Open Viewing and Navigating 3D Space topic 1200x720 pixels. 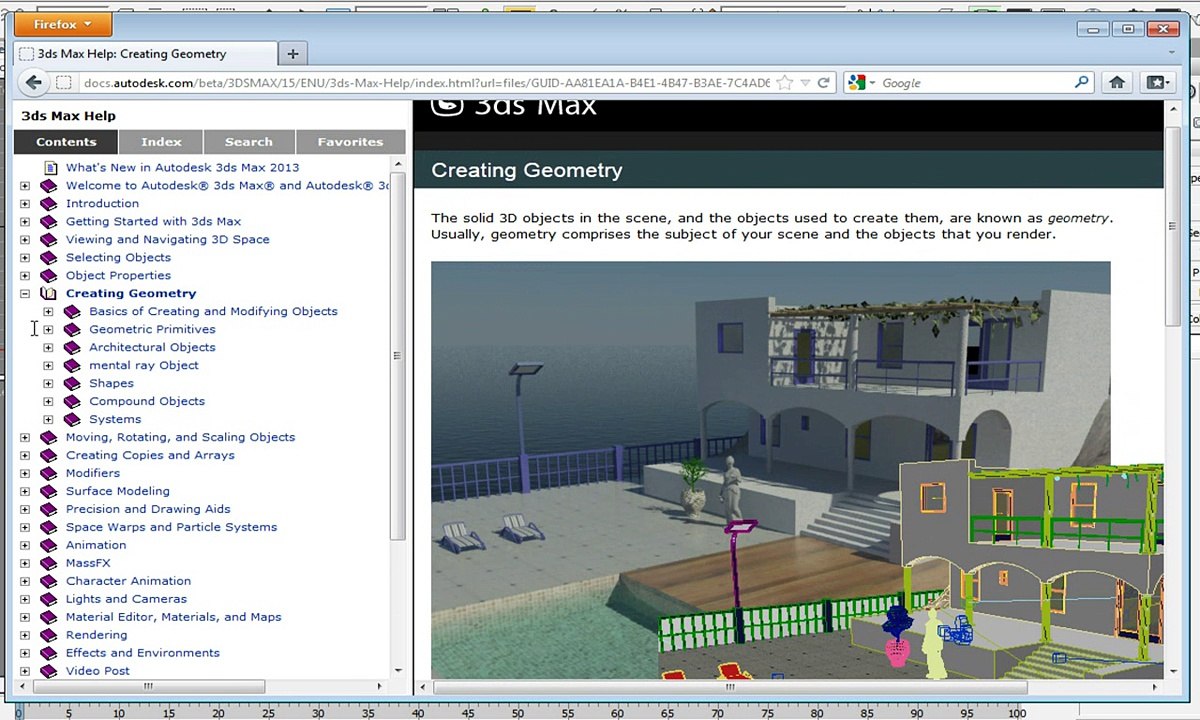pos(167,239)
